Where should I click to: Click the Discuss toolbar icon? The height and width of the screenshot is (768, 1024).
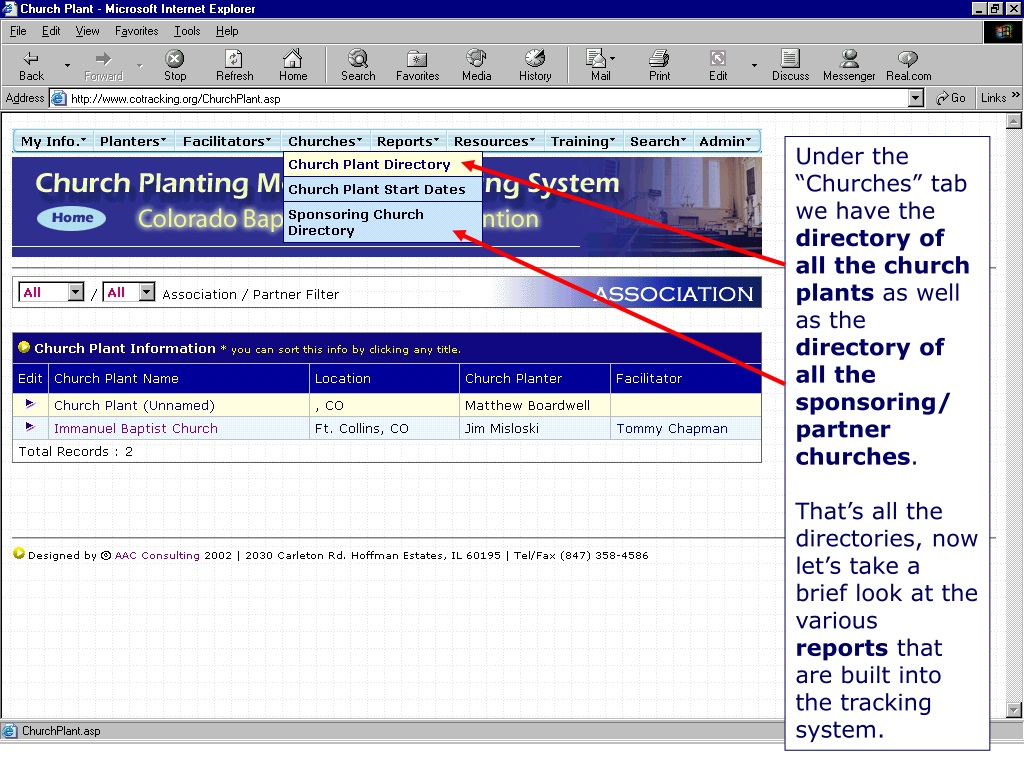click(x=790, y=65)
